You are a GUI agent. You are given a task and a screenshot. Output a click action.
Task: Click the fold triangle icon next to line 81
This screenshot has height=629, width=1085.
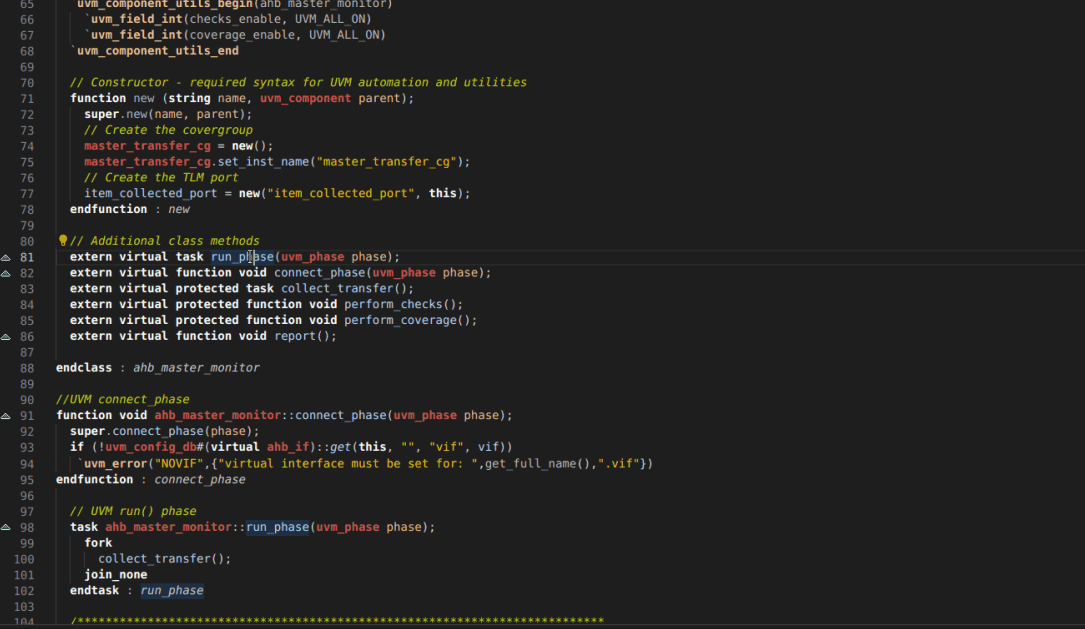tap(7, 256)
